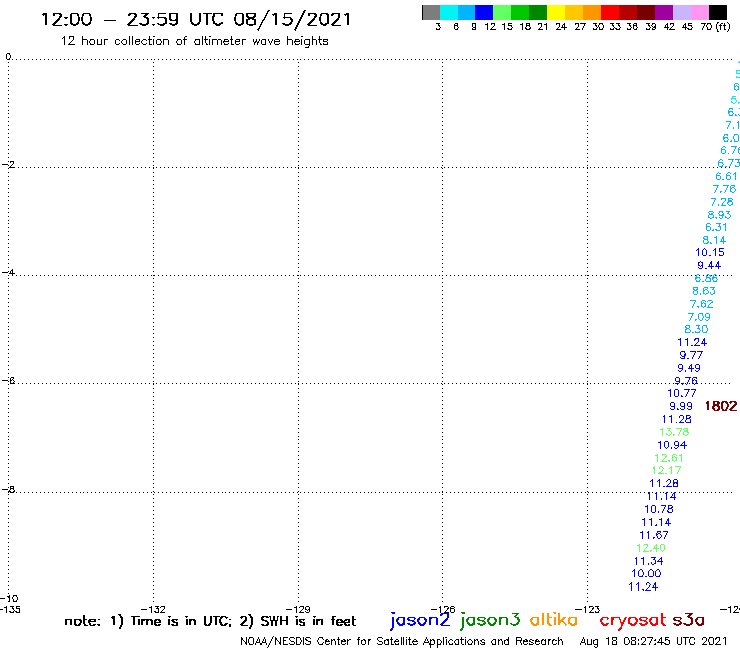Click the 12.17 wave height value
Viewport: 740px width, 650px height.
[666, 471]
